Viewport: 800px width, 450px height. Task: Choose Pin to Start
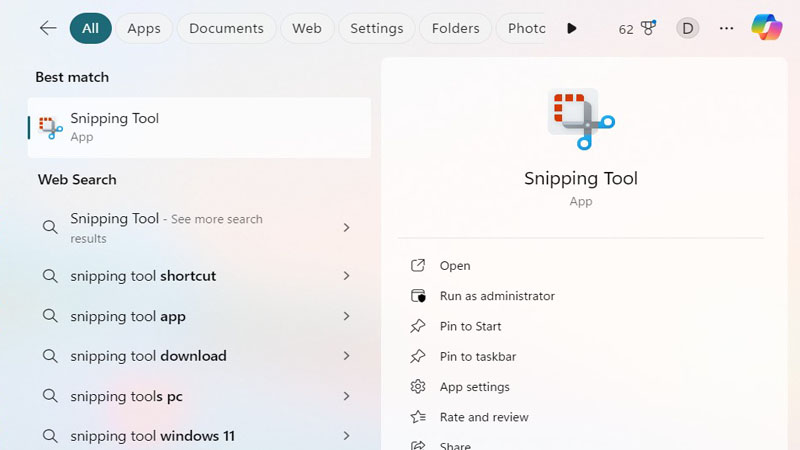(470, 327)
